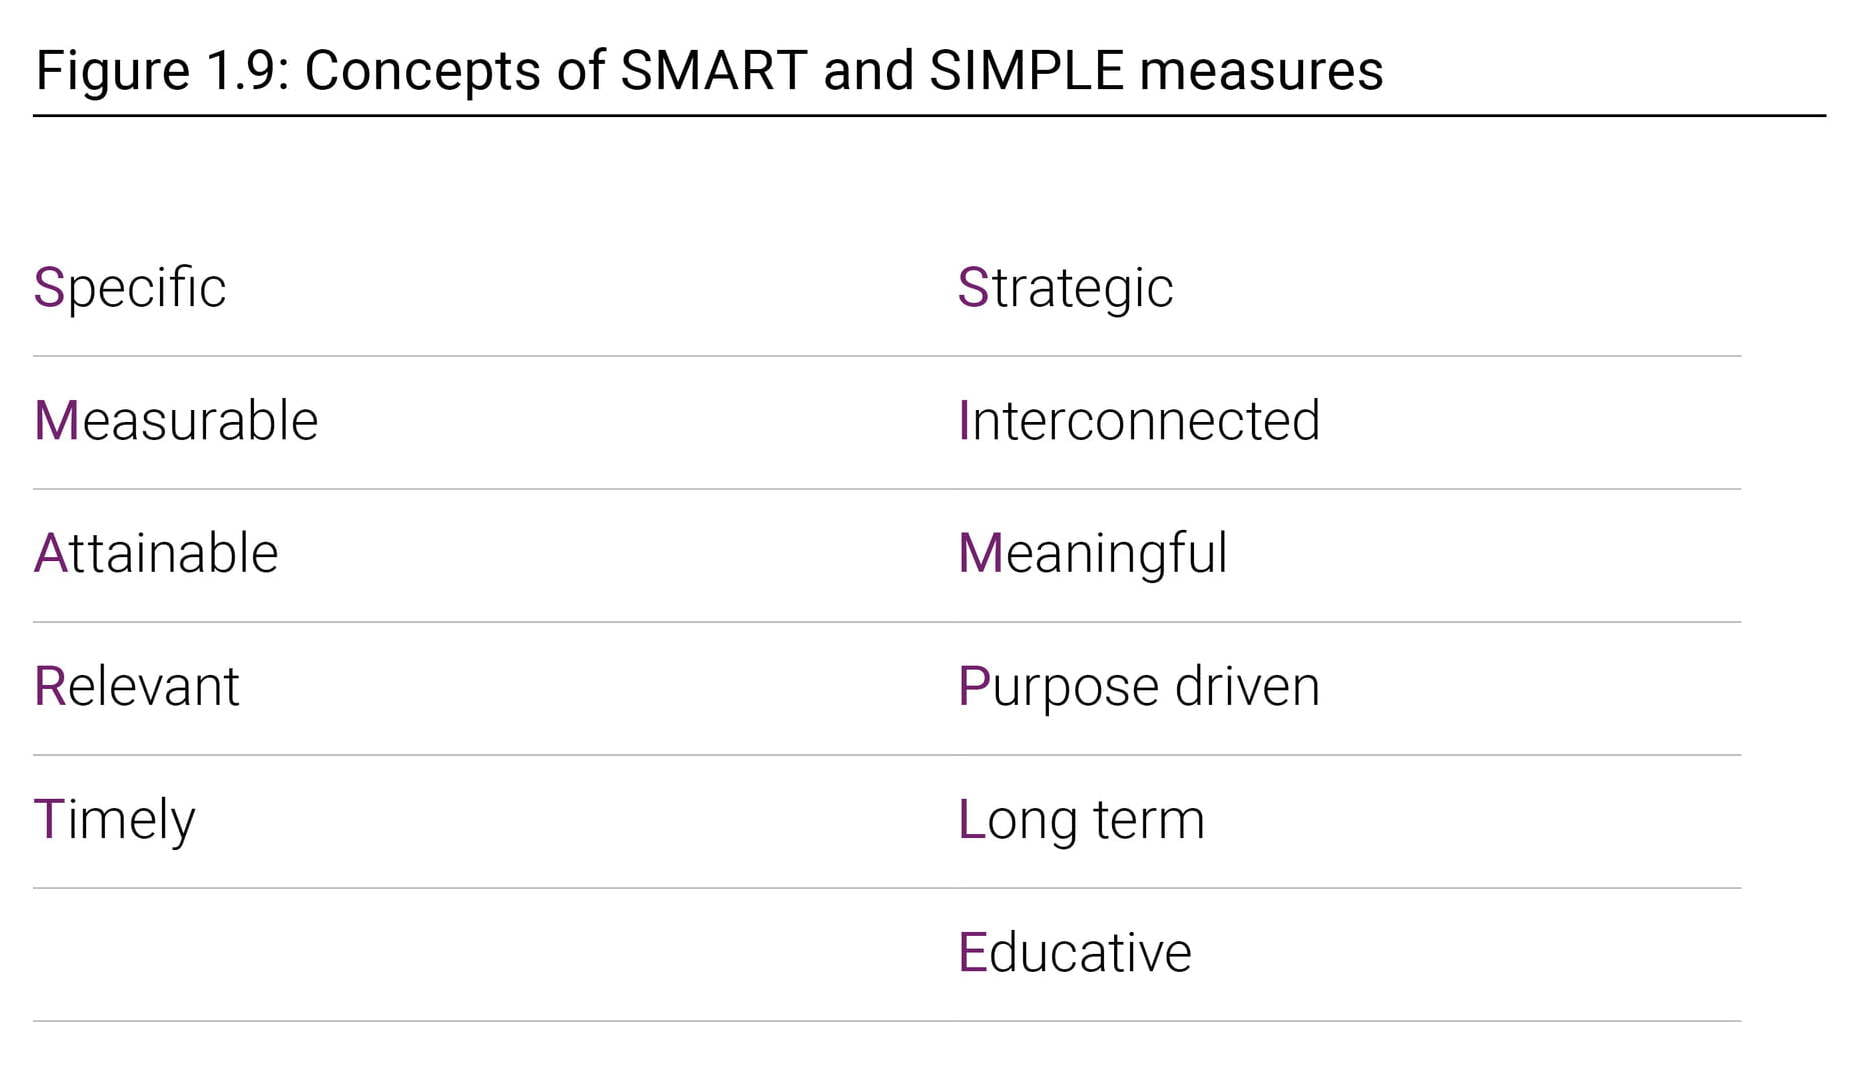Select the word 'Timely'

pyautogui.click(x=115, y=822)
